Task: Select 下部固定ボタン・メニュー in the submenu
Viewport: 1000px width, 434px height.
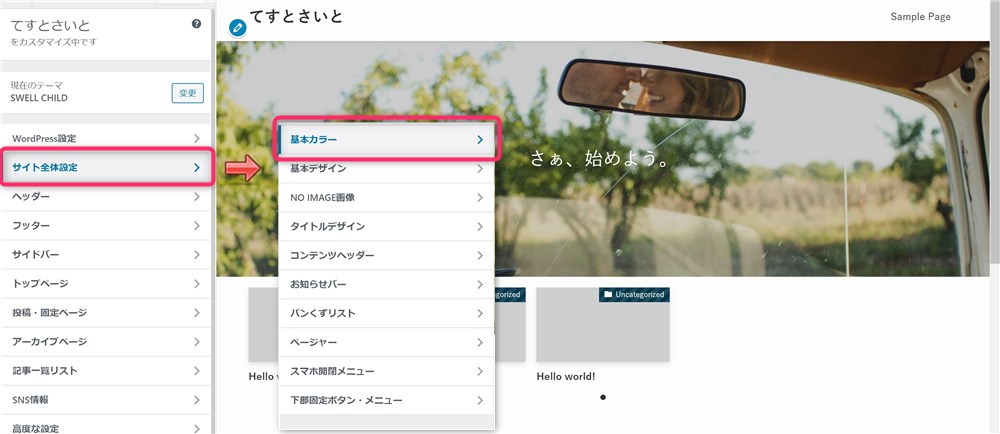Action: click(x=386, y=401)
